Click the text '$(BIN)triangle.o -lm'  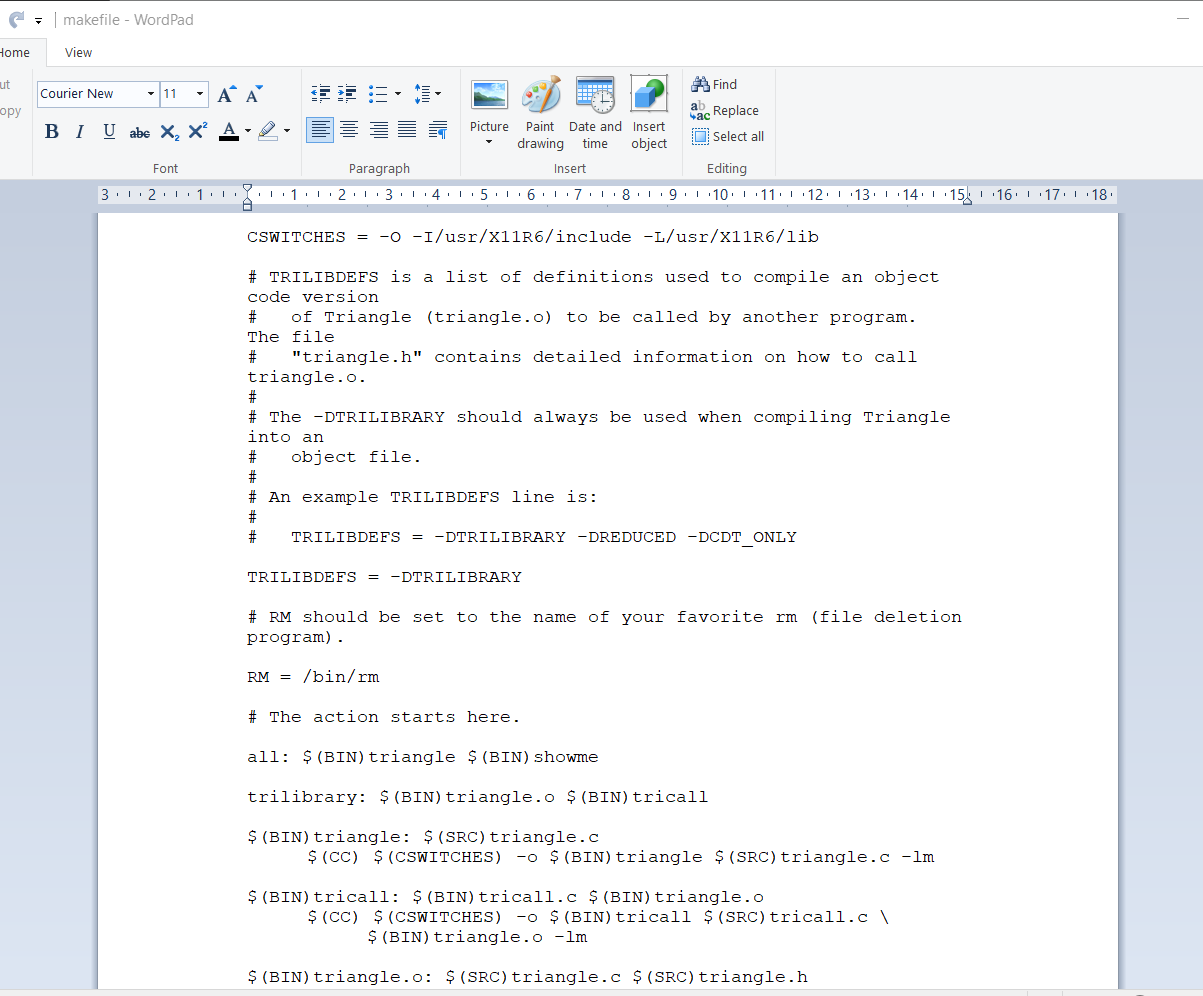pos(477,937)
